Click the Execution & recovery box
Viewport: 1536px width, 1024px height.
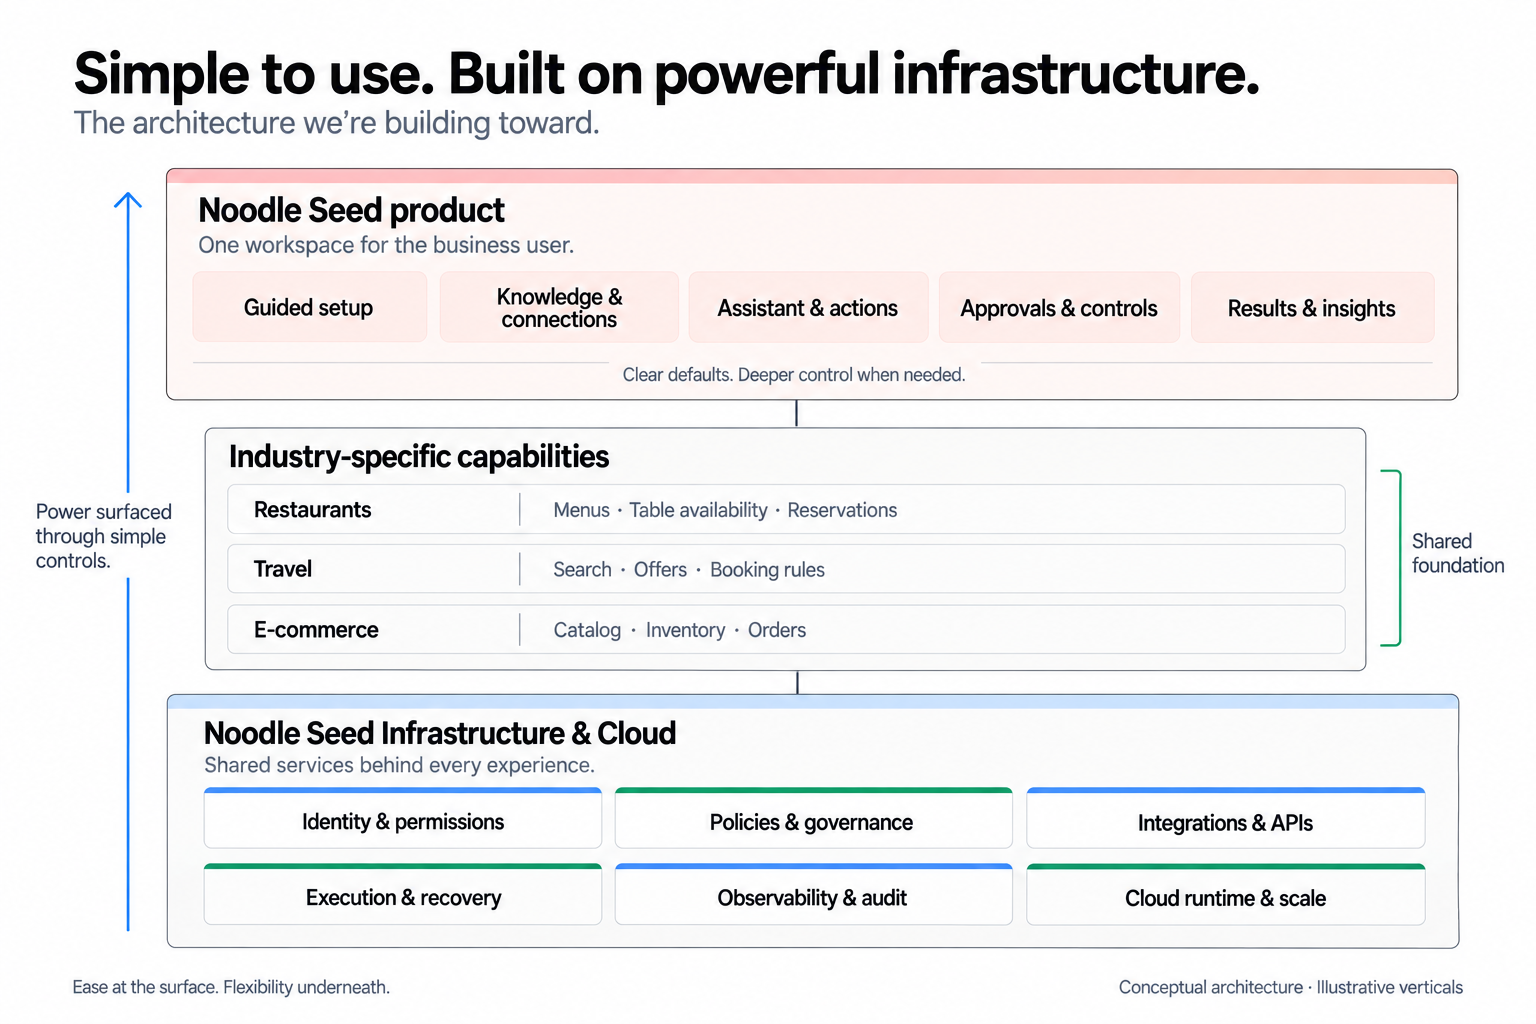tap(403, 894)
